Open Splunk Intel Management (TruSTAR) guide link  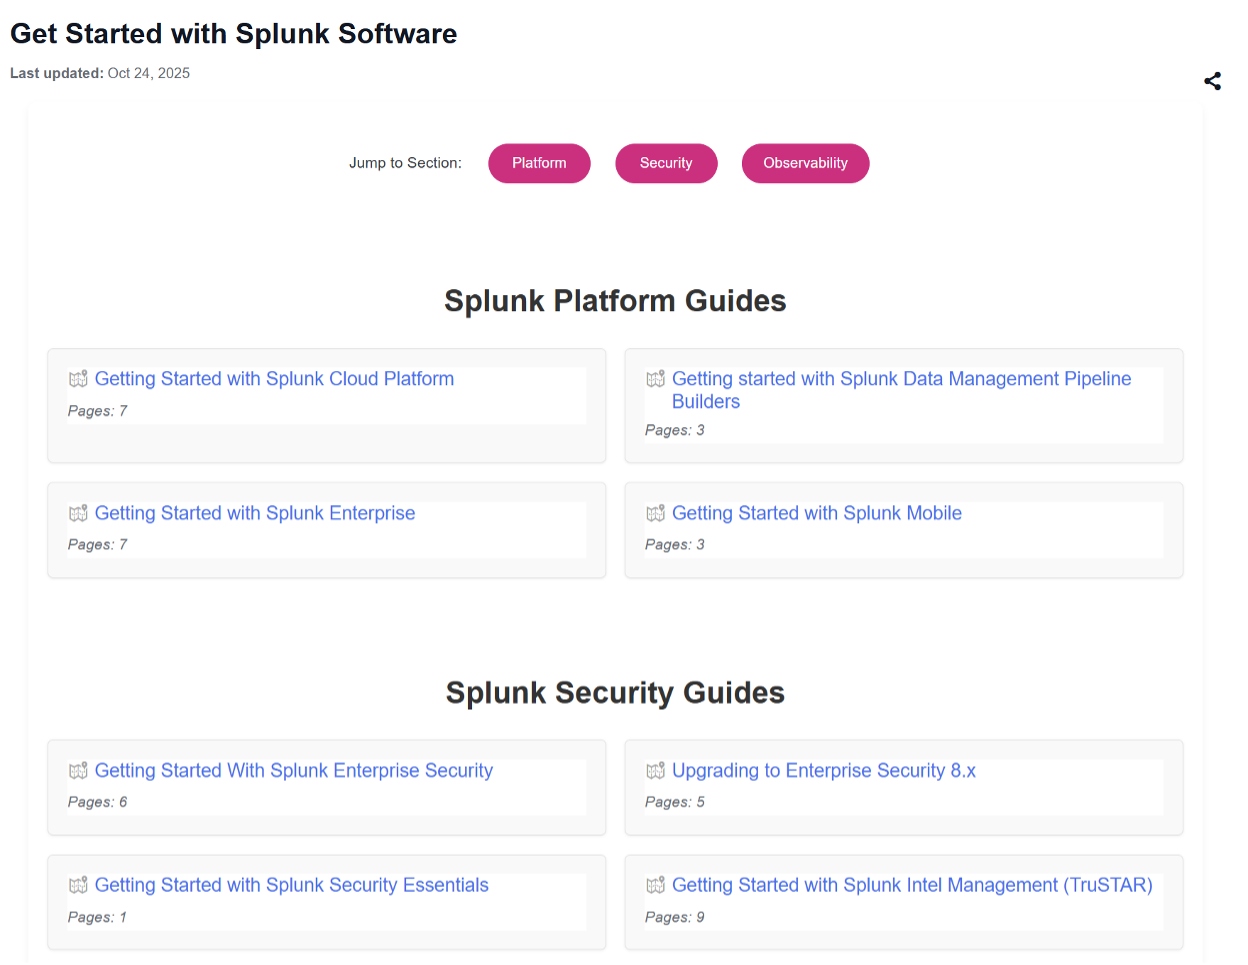pyautogui.click(x=911, y=885)
